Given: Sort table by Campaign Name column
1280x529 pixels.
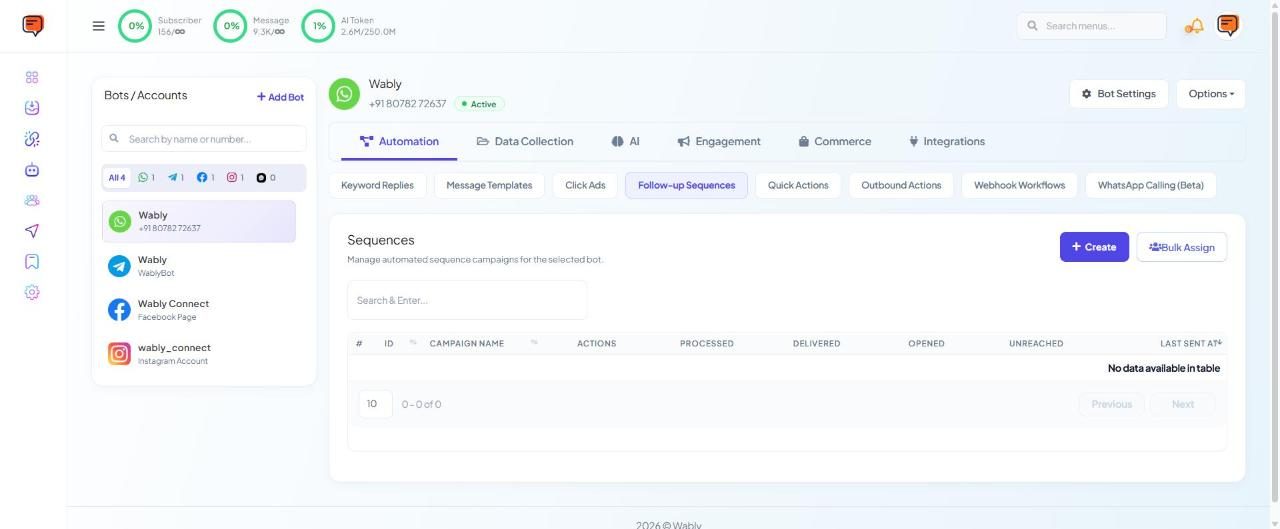Looking at the screenshot, I should pyautogui.click(x=466, y=343).
